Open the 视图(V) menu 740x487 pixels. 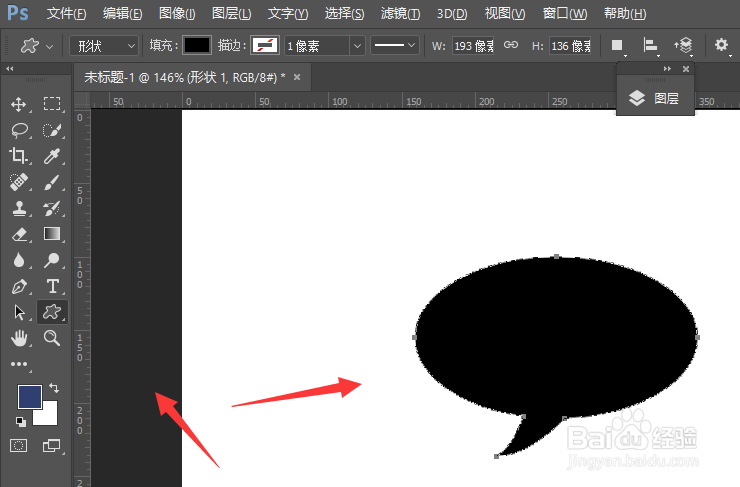[x=505, y=14]
